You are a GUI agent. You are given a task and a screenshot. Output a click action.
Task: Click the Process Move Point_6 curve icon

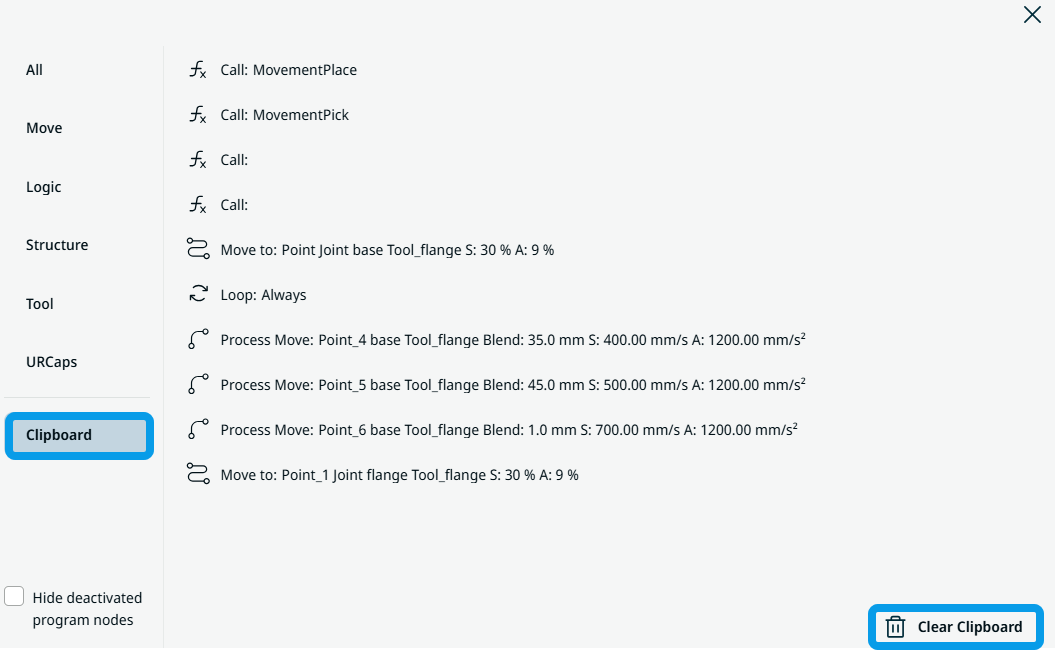coord(198,430)
